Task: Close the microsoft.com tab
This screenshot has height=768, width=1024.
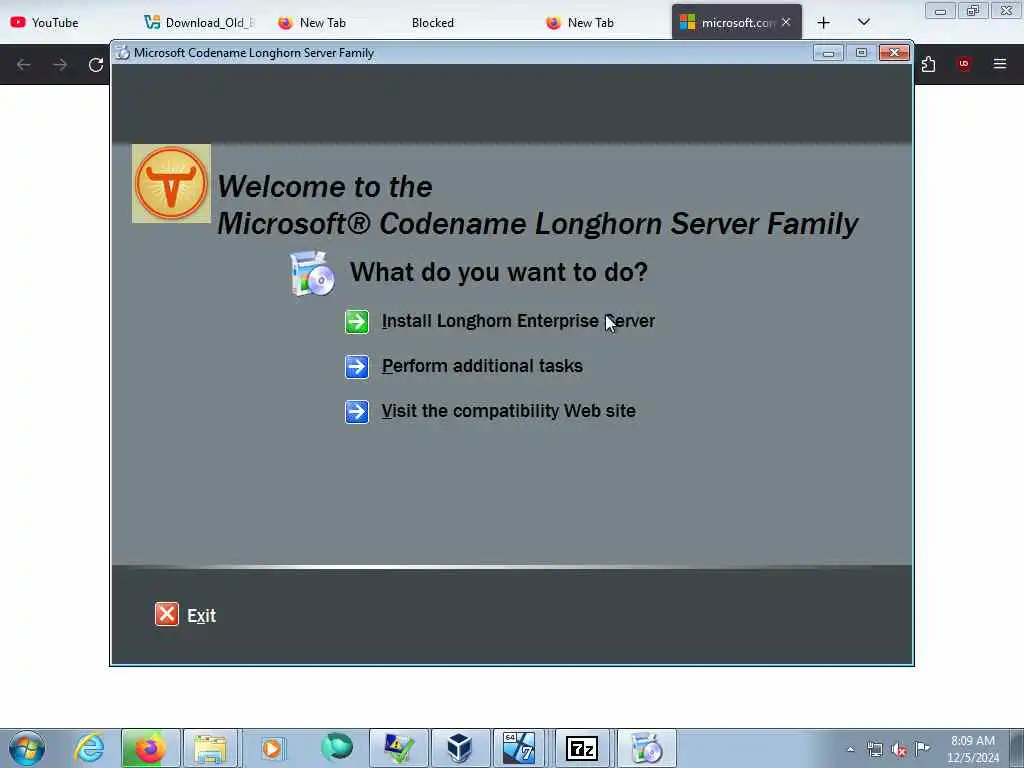Action: 786,22
